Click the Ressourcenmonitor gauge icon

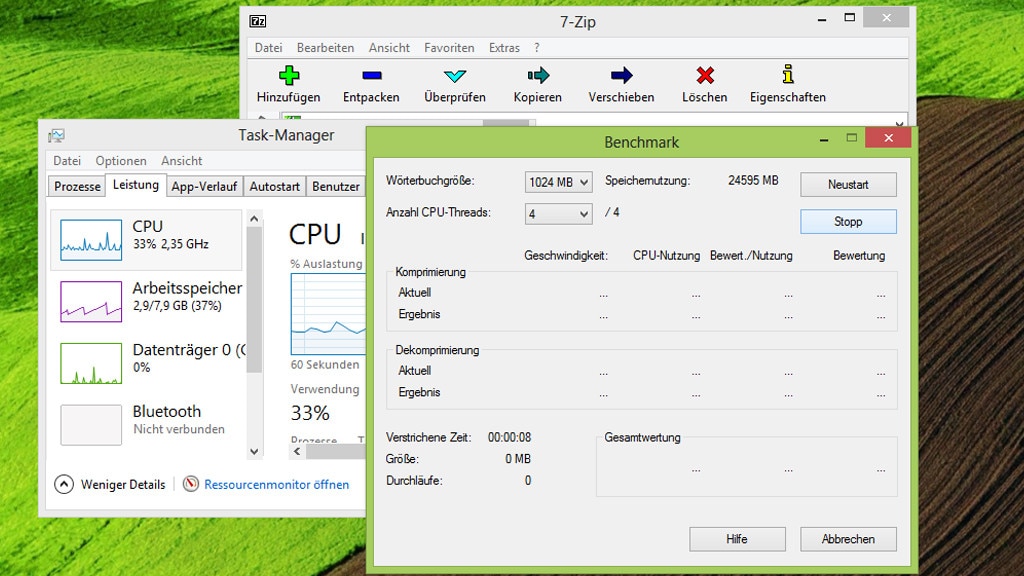pyautogui.click(x=191, y=484)
